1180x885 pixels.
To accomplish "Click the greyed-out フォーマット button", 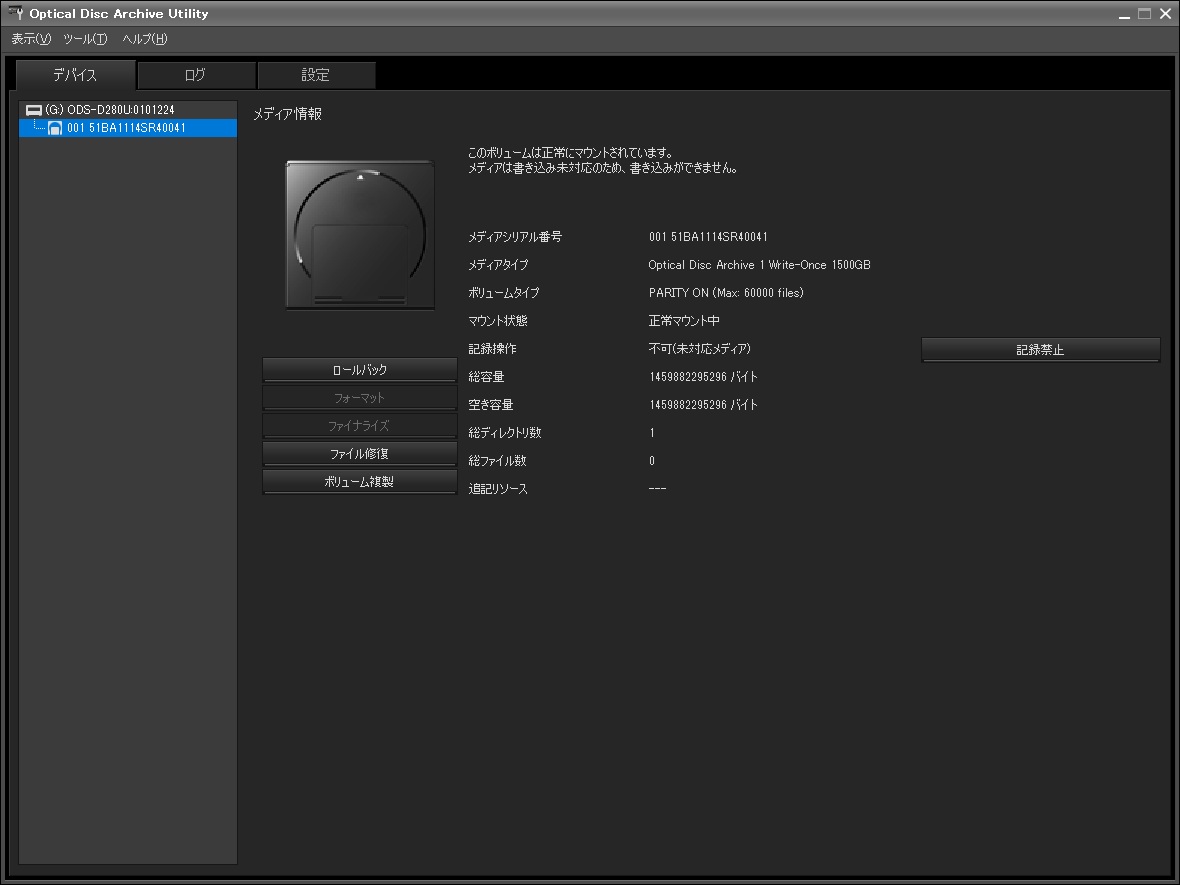I will tap(360, 398).
